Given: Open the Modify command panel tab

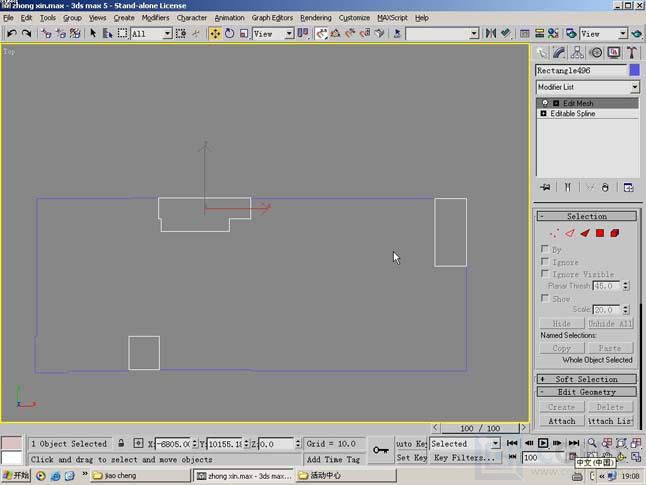Looking at the screenshot, I should [559, 53].
